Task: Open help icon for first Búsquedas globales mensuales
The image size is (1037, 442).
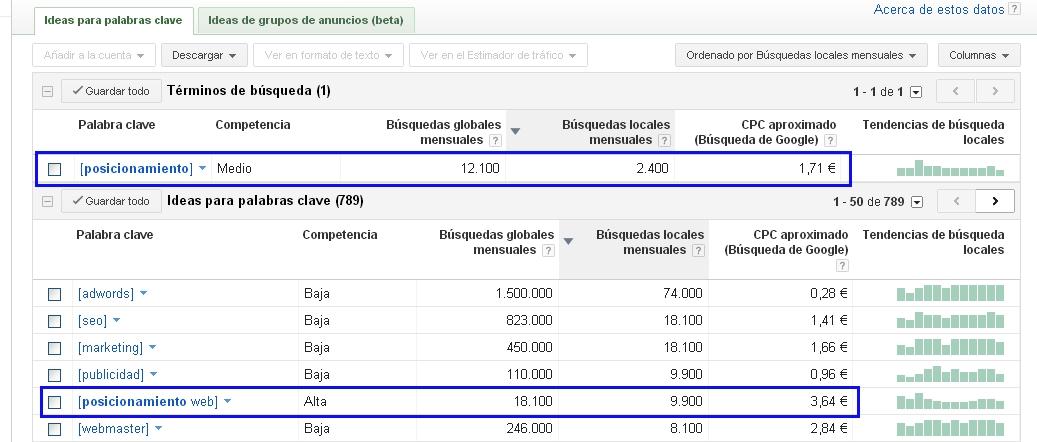Action: (495, 140)
